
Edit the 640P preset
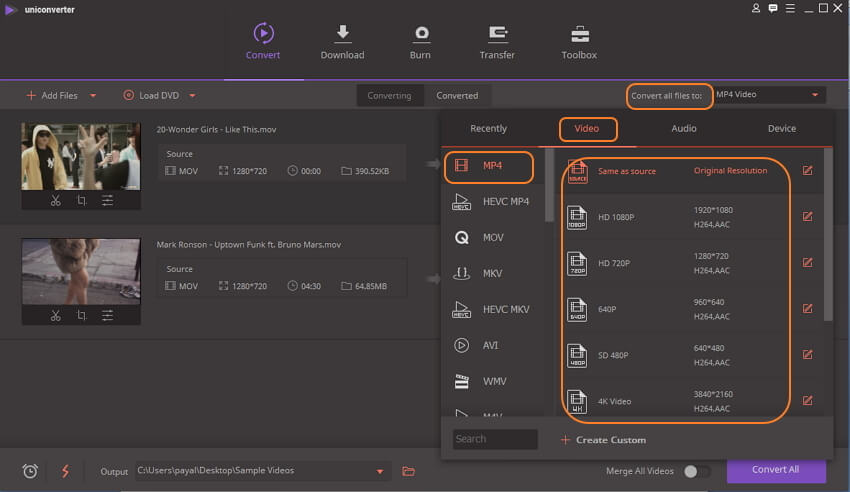tap(808, 309)
